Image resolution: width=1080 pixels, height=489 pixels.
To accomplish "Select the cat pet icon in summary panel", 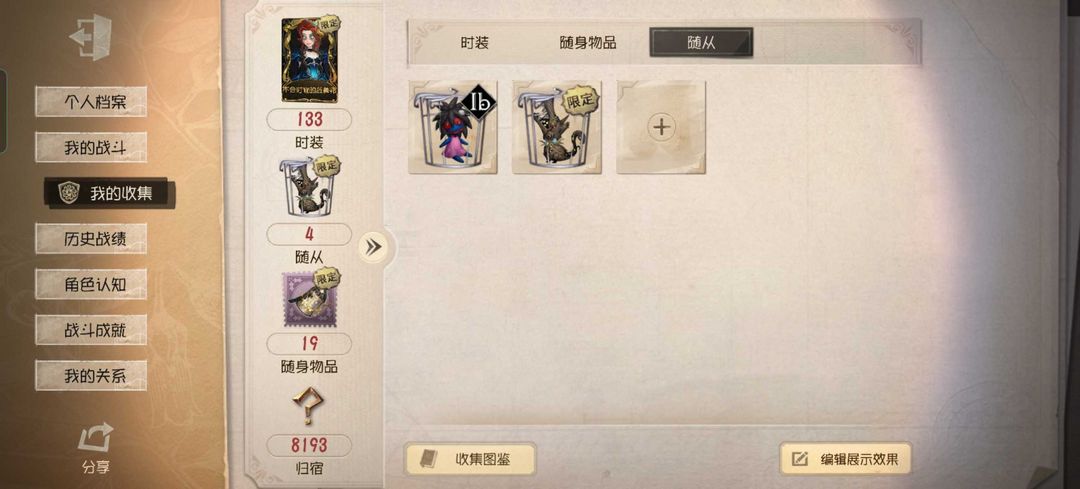I will (309, 187).
